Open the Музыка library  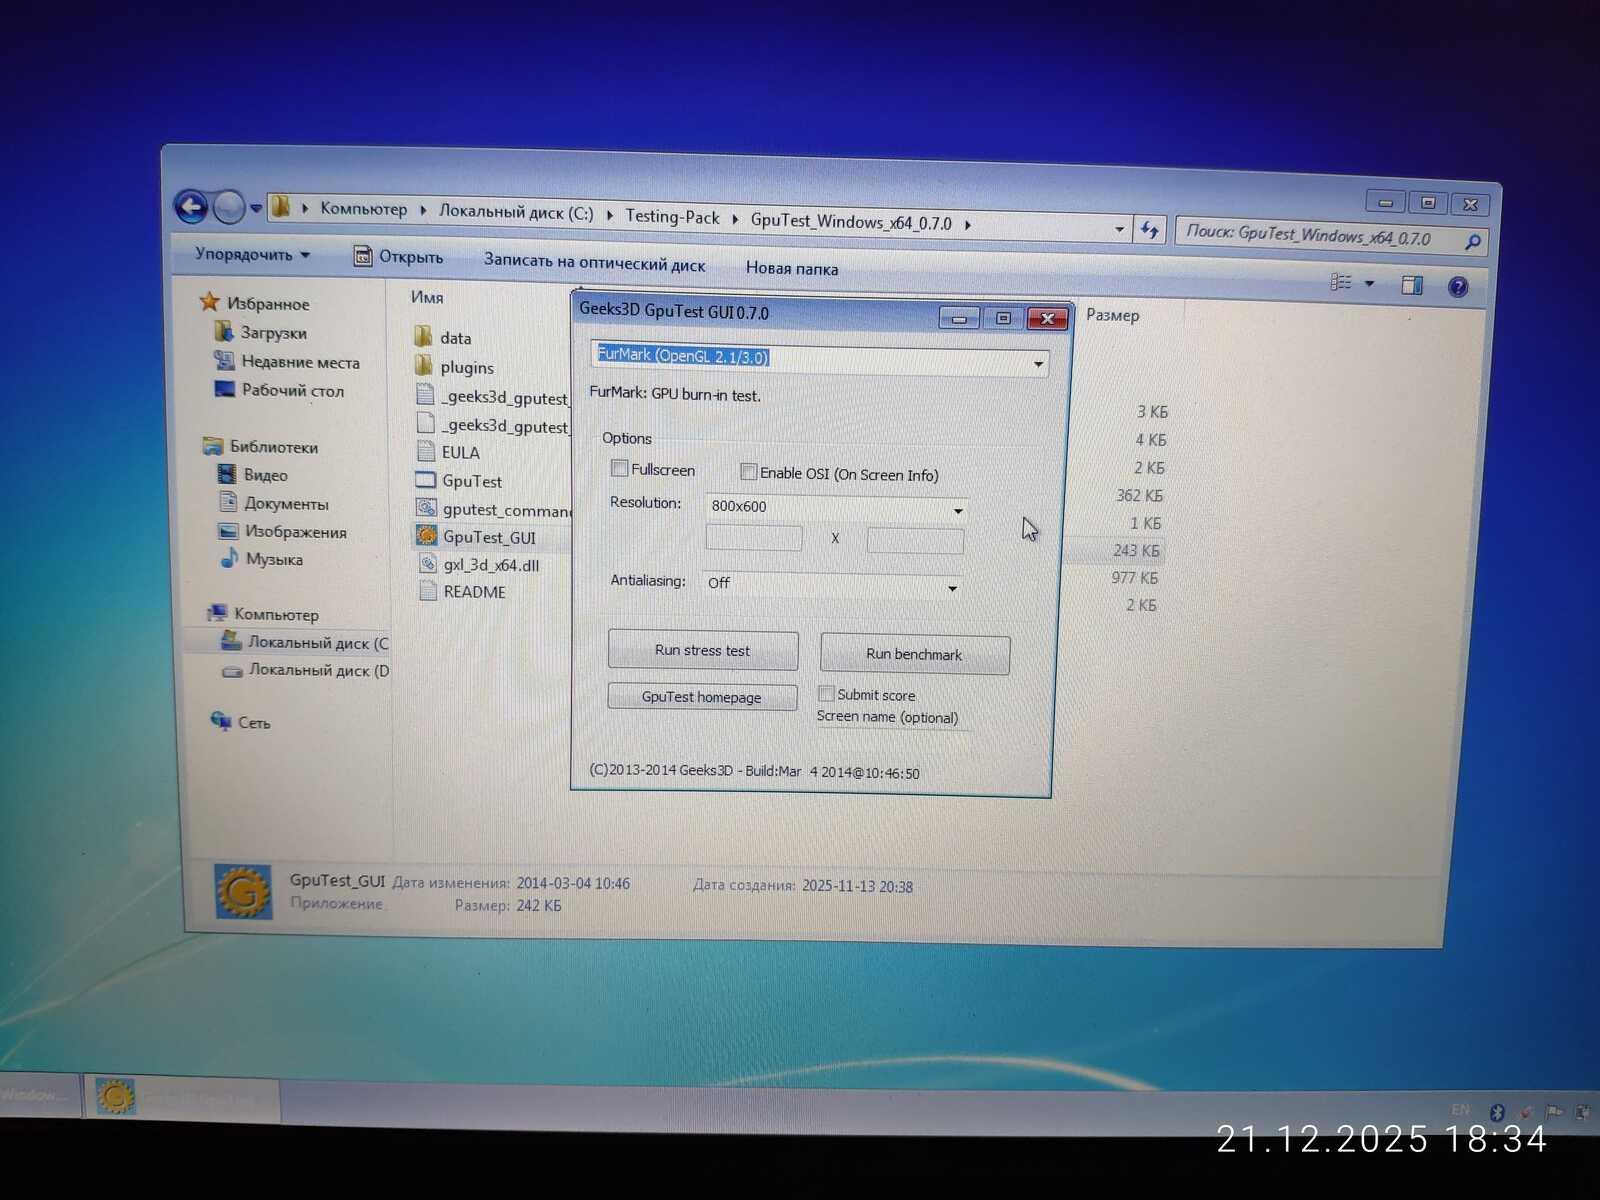[x=273, y=559]
